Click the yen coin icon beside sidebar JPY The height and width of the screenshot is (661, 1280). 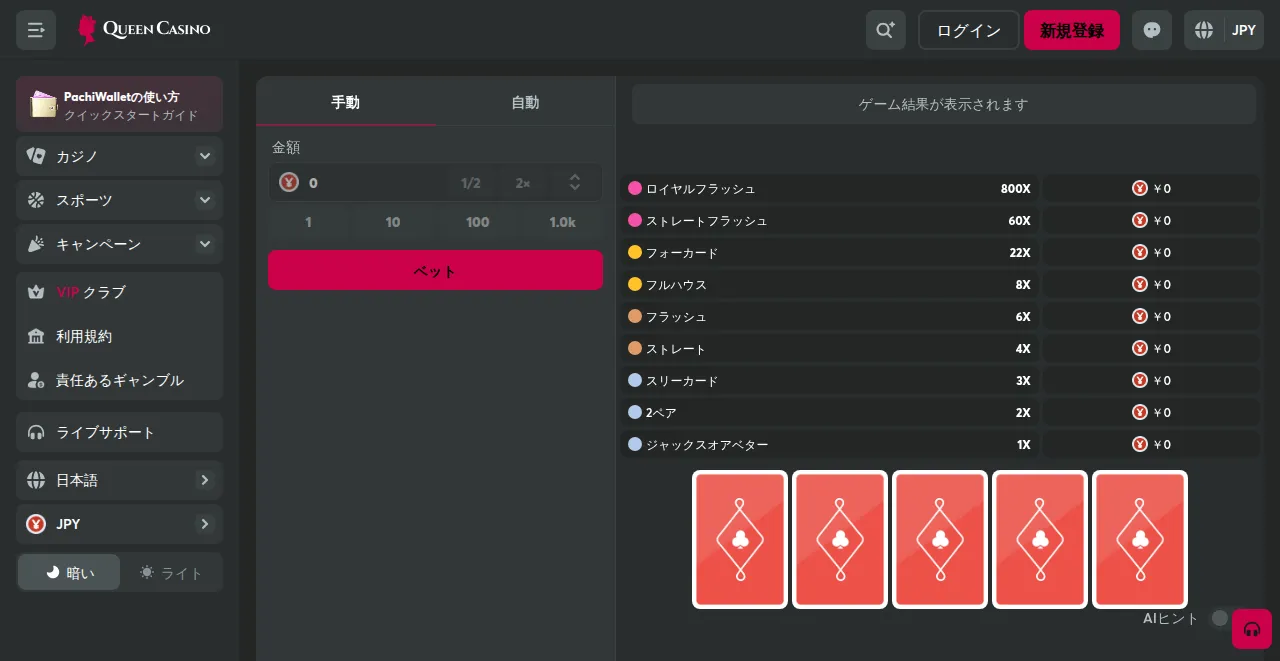click(x=36, y=524)
